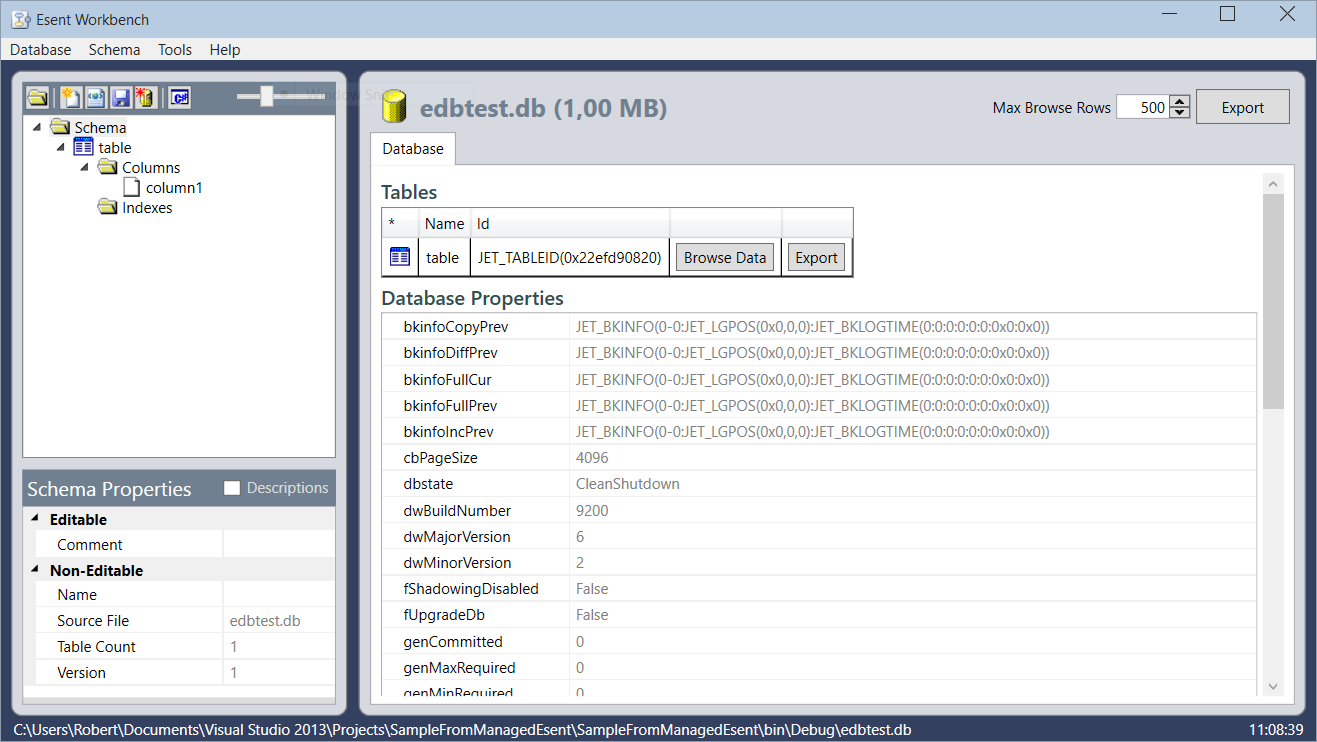1317x742 pixels.
Task: Increase Max Browse Rows with up arrow
Action: point(1180,102)
